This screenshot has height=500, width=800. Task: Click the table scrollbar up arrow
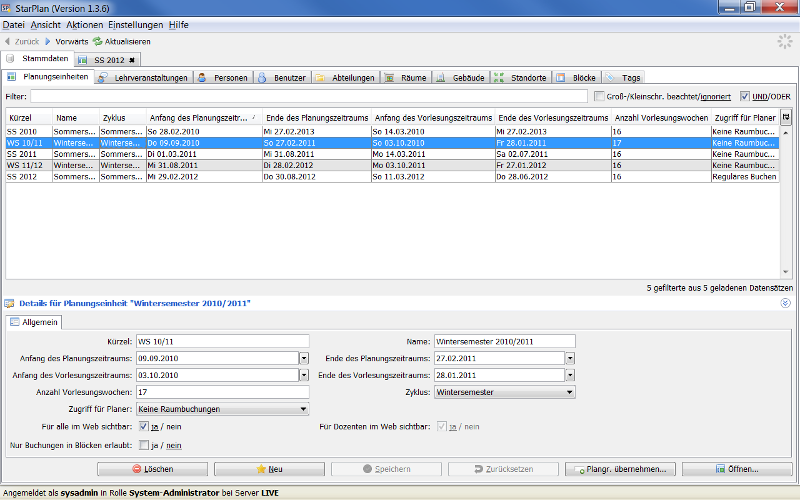786,132
